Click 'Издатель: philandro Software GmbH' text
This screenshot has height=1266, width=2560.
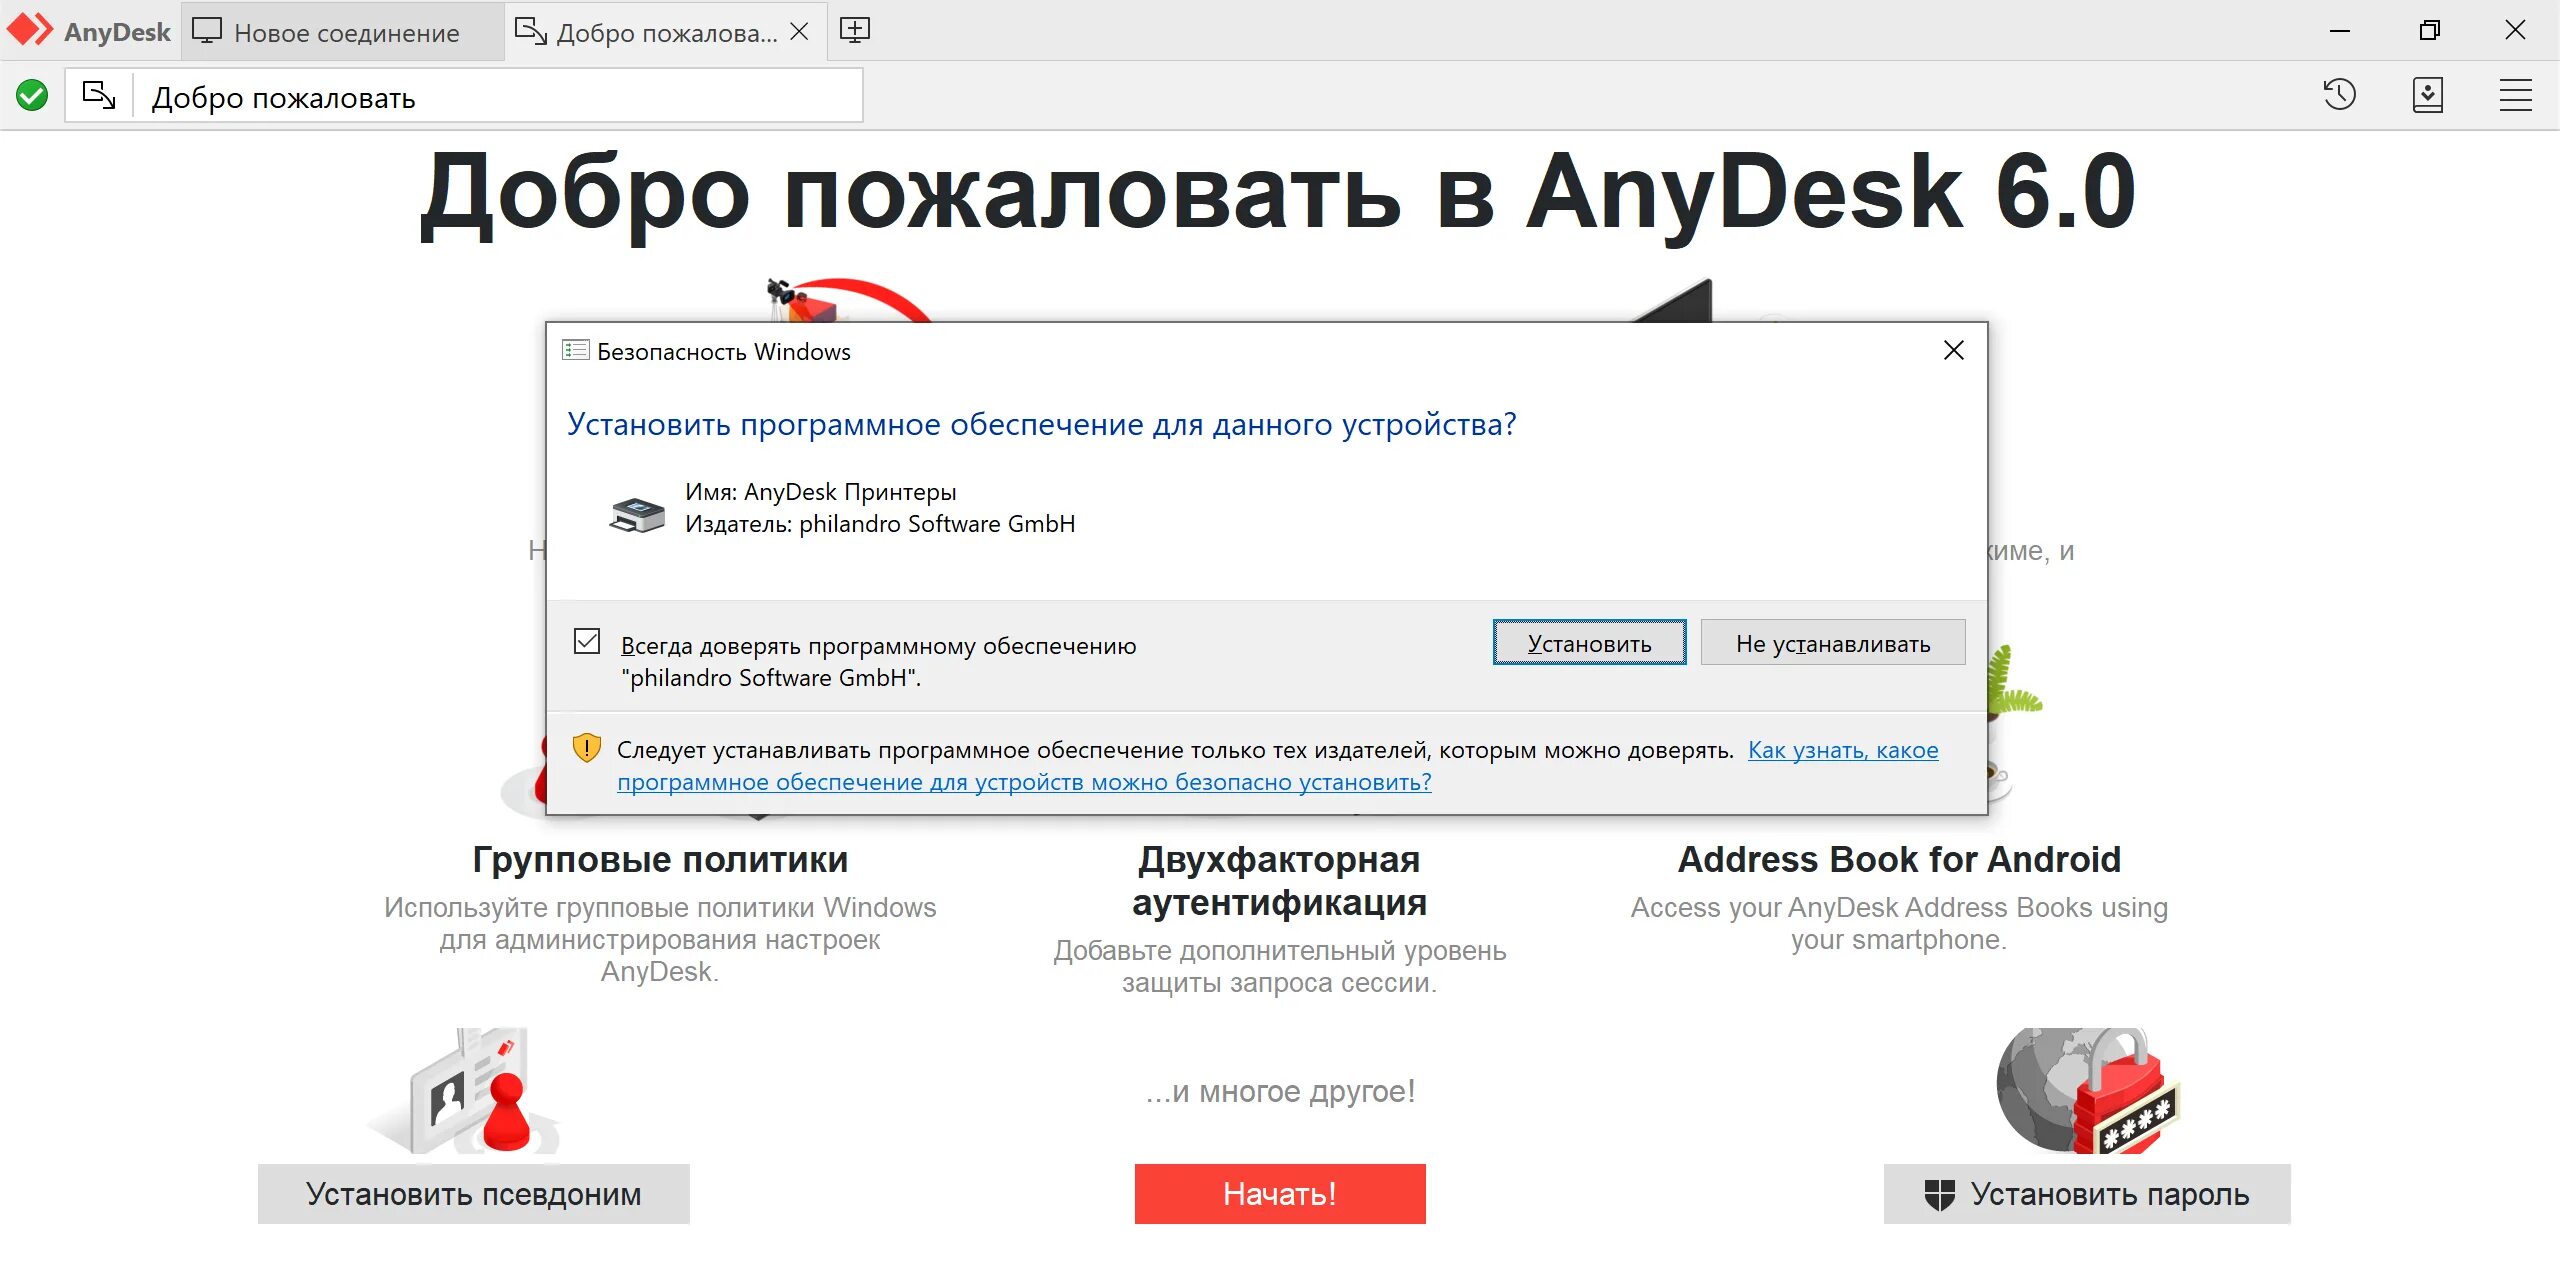[880, 524]
